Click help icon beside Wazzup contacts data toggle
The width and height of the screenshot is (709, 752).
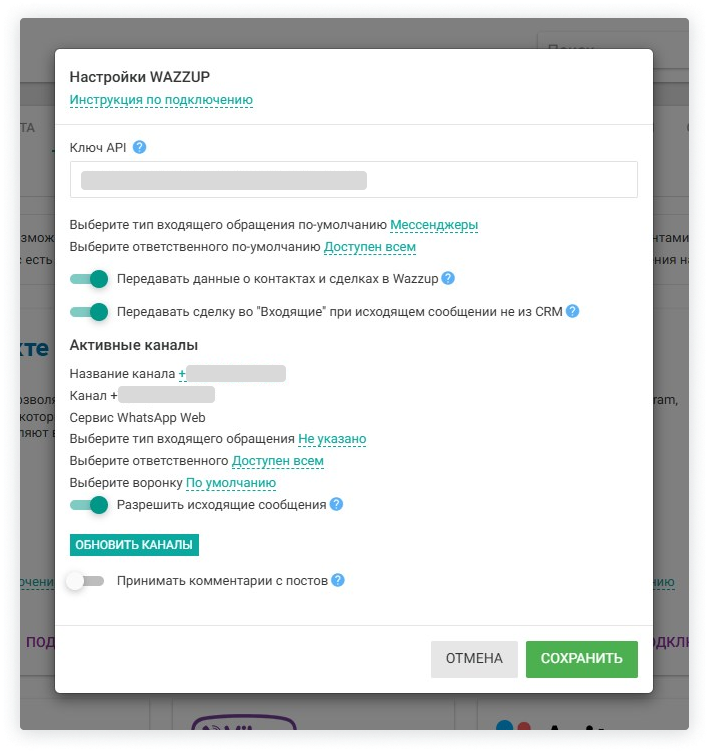tap(448, 278)
